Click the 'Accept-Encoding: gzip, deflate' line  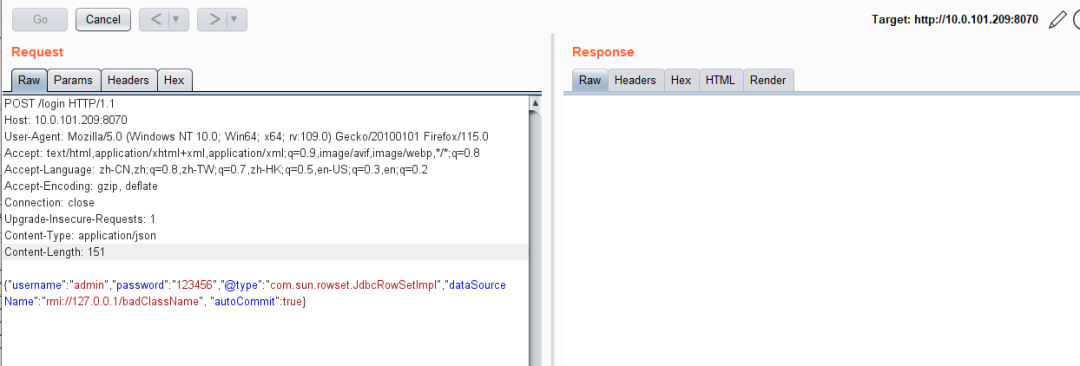pyautogui.click(x=81, y=186)
